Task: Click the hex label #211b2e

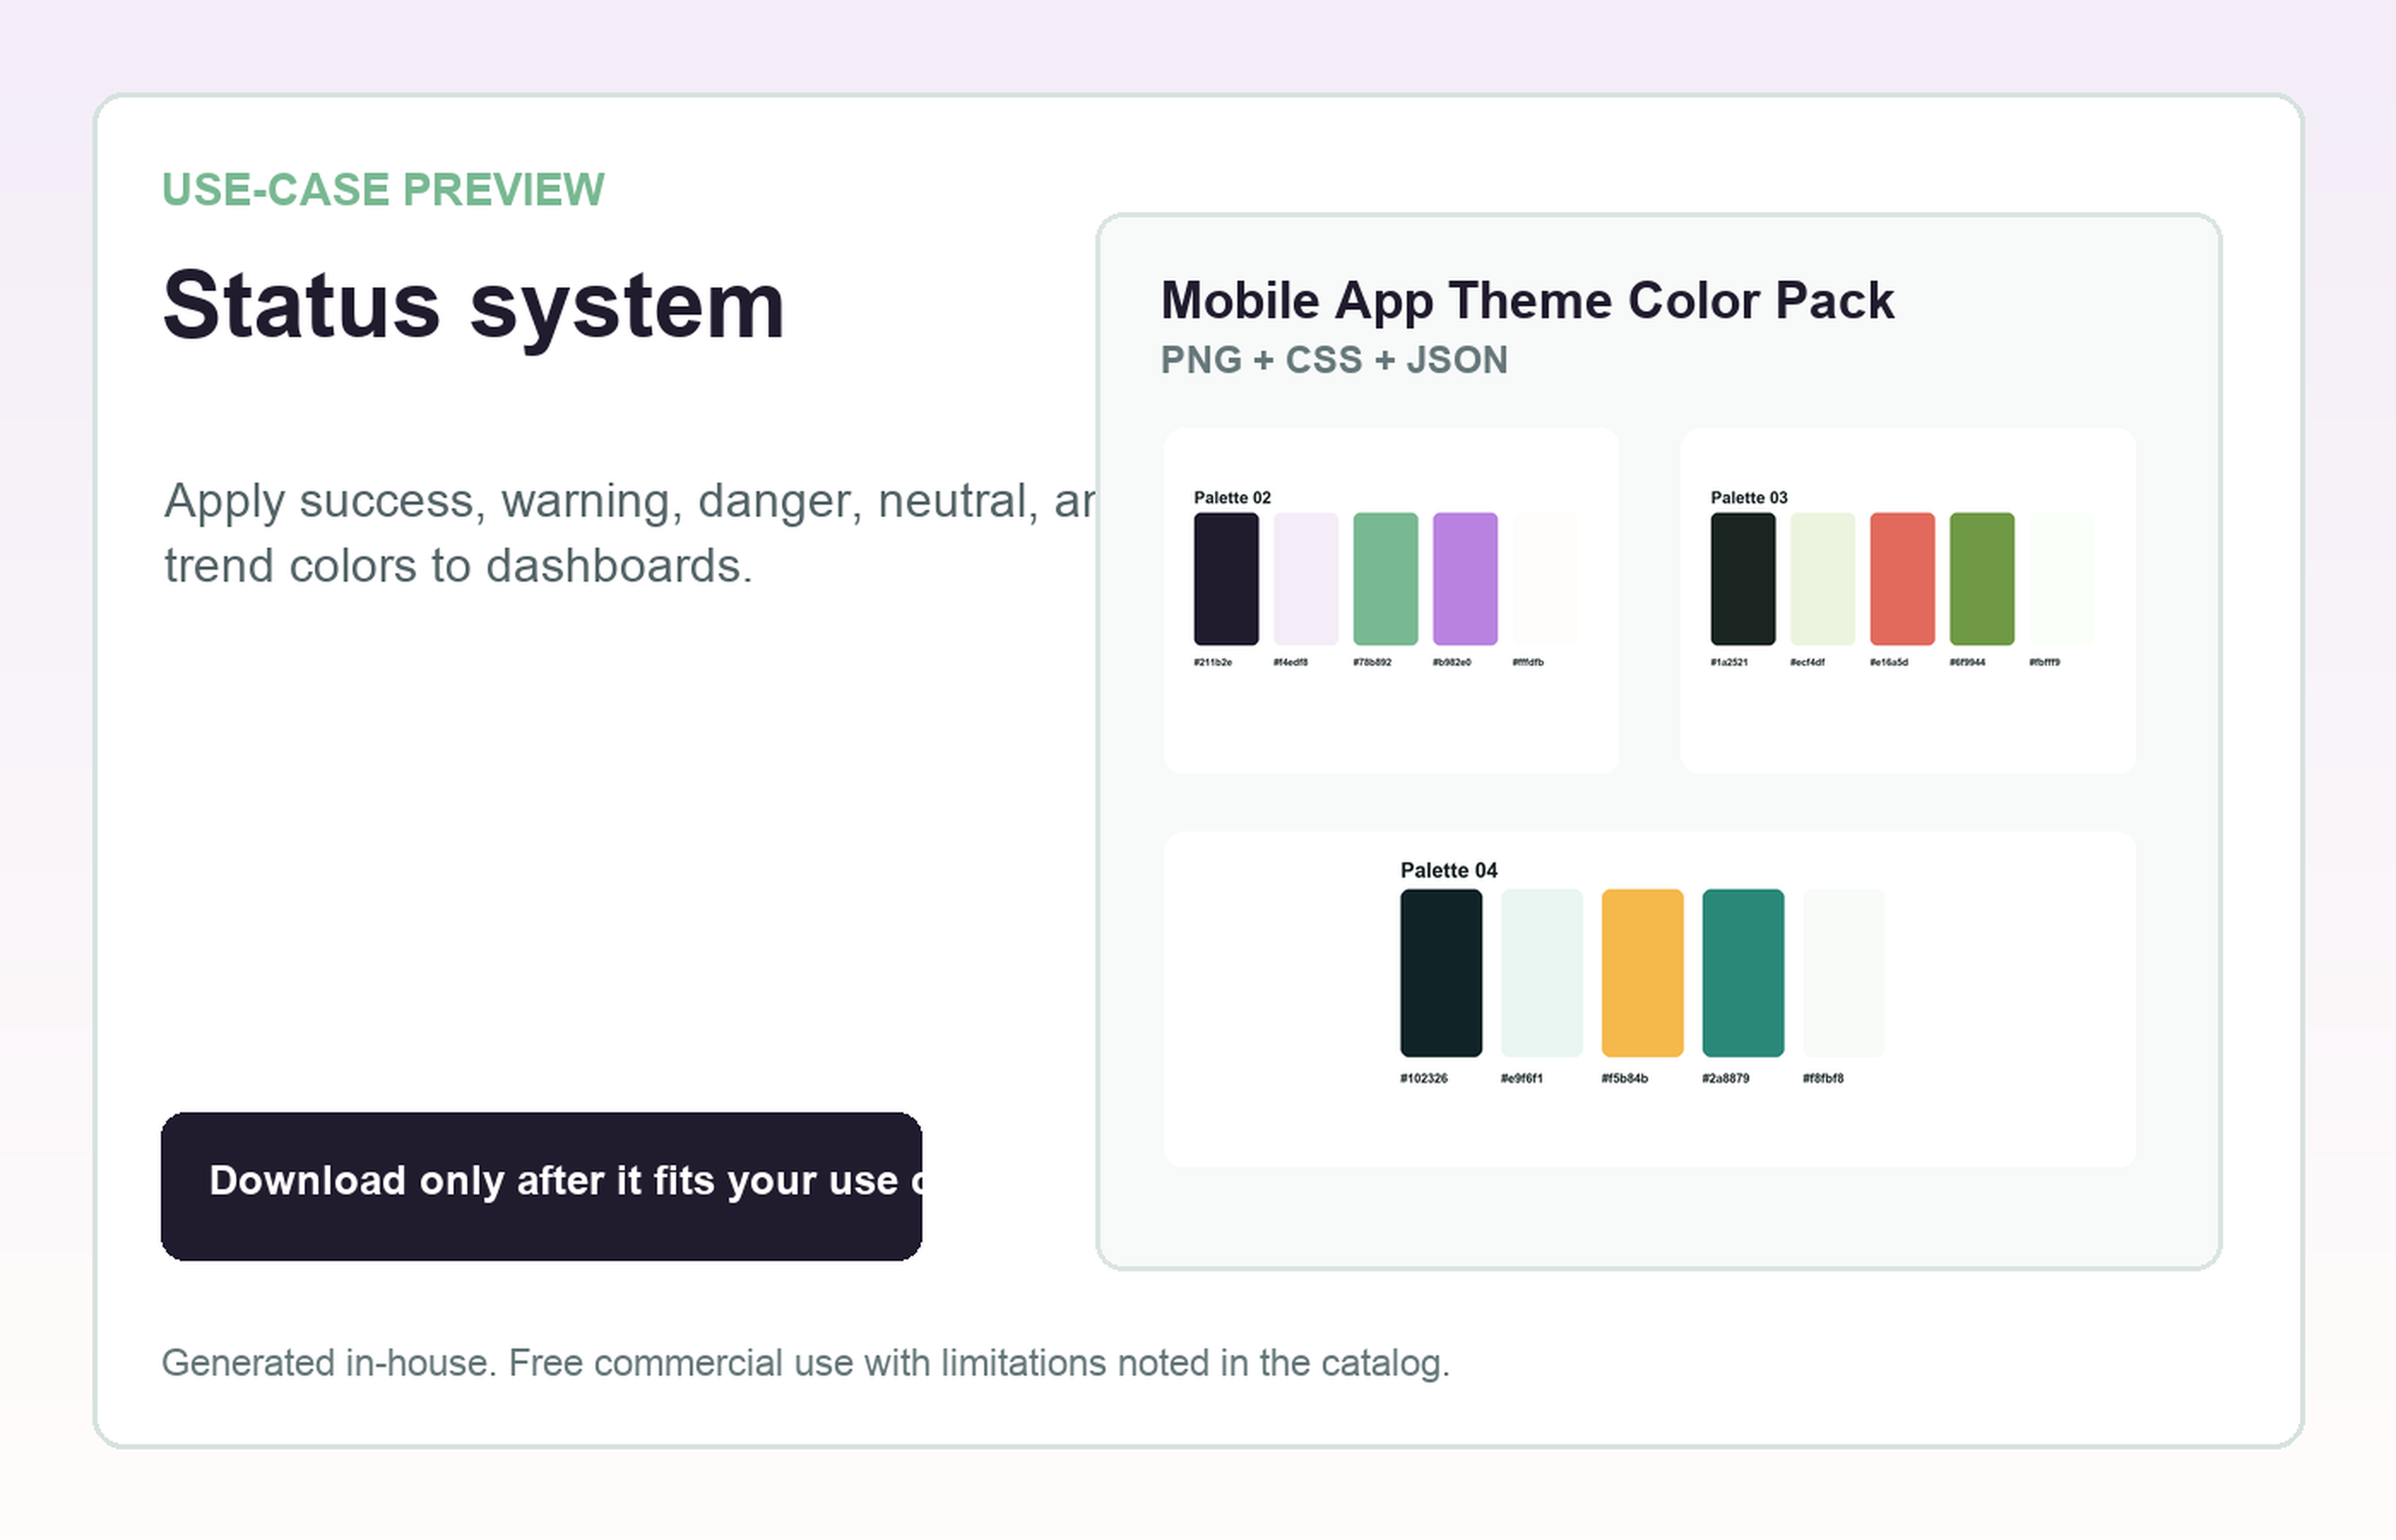Action: [x=1213, y=662]
